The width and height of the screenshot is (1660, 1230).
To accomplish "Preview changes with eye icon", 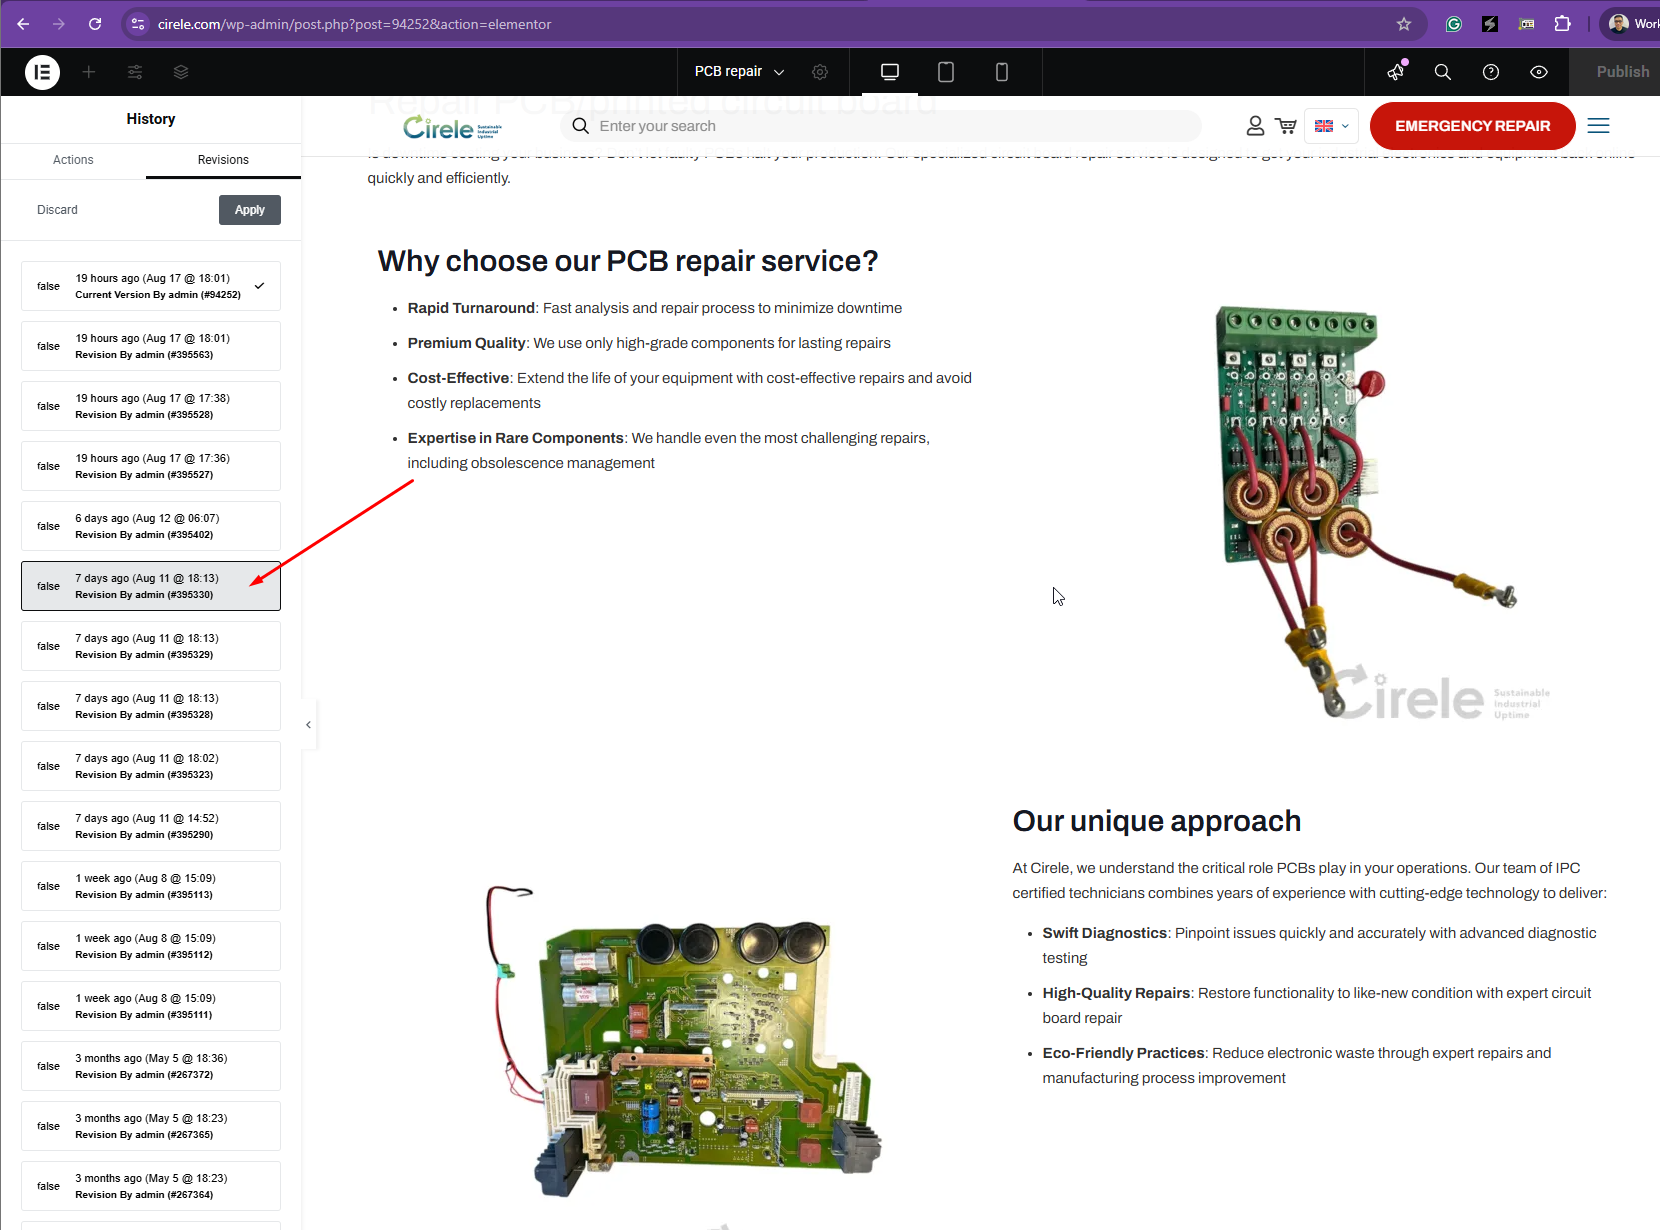I will 1539,72.
